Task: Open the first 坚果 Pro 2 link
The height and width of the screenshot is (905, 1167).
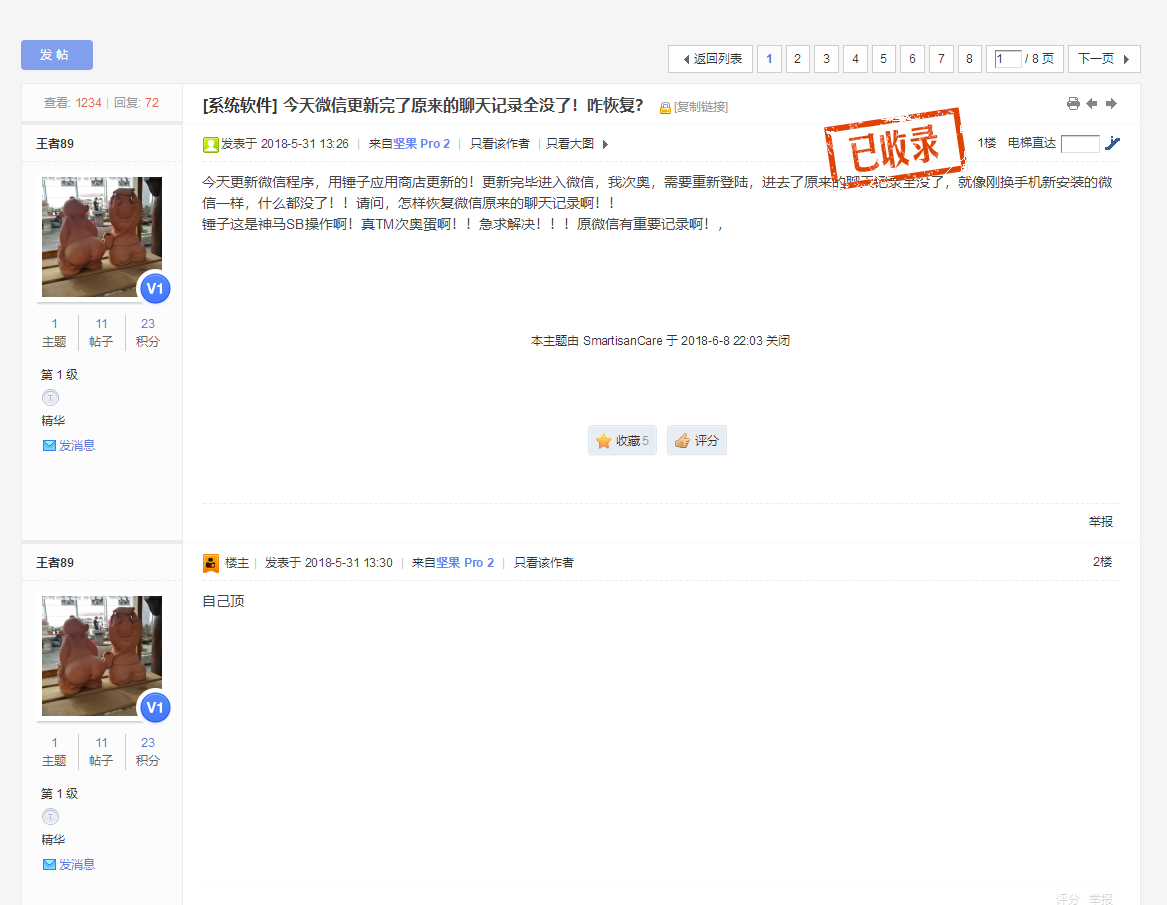Action: (421, 144)
